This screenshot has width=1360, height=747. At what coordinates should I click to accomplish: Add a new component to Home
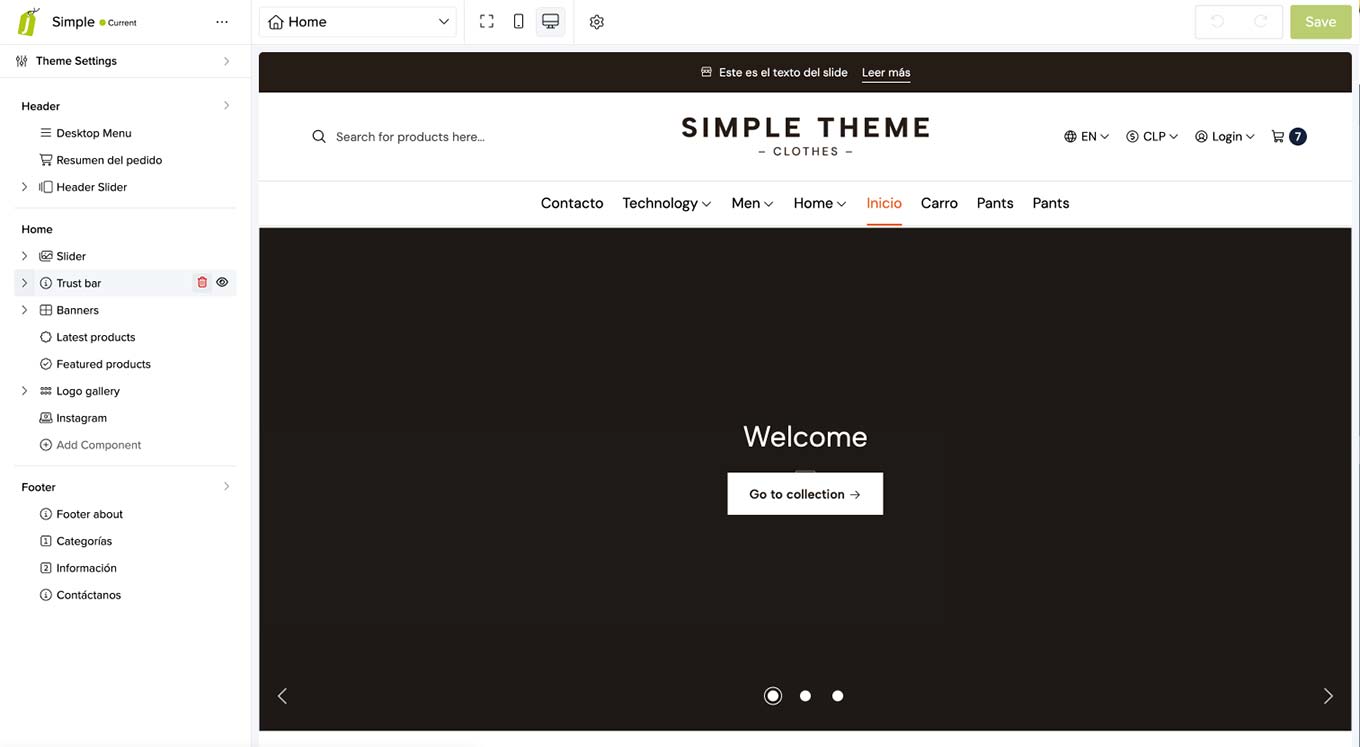click(90, 444)
